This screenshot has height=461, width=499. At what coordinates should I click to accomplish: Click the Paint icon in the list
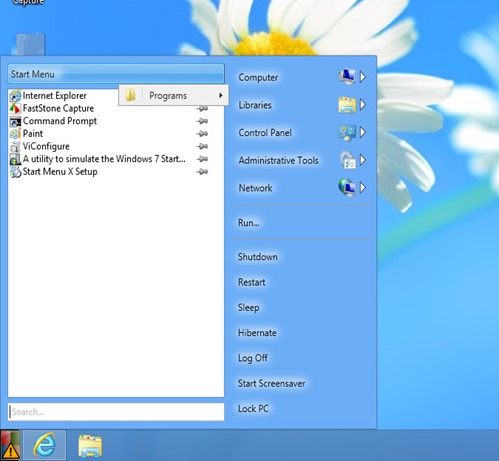(15, 134)
